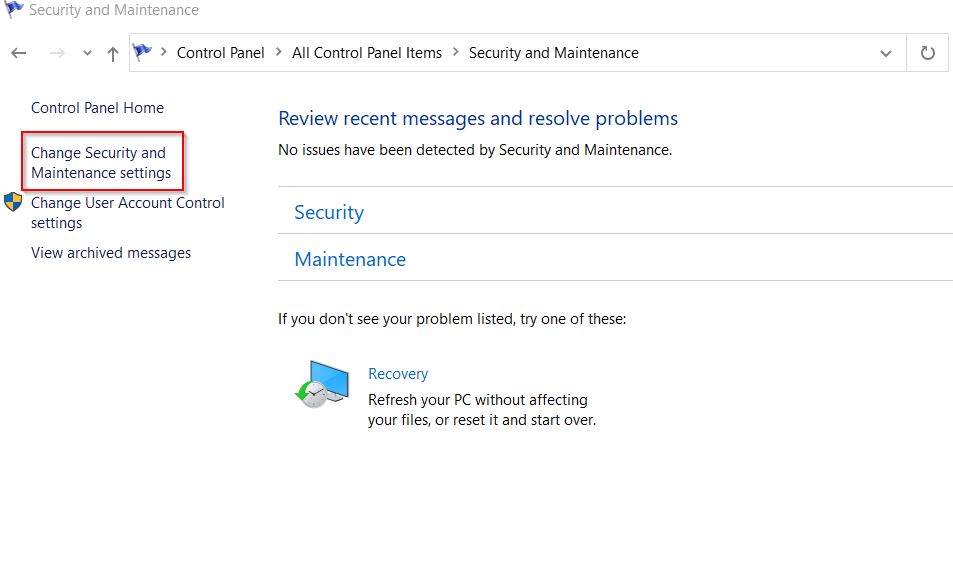
Task: Open the Recovery link
Action: (x=398, y=374)
